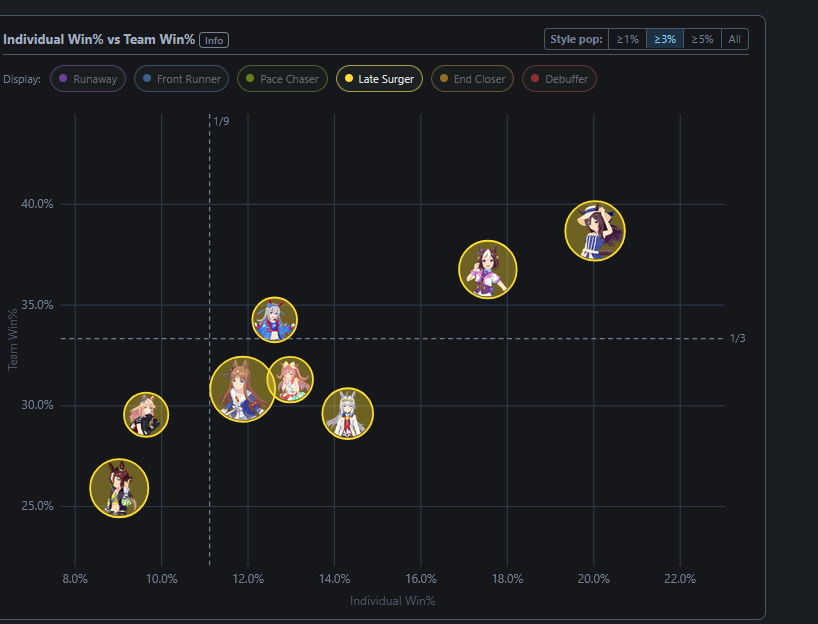Click the 40.0% y-axis label
This screenshot has width=818, height=624.
coord(37,204)
